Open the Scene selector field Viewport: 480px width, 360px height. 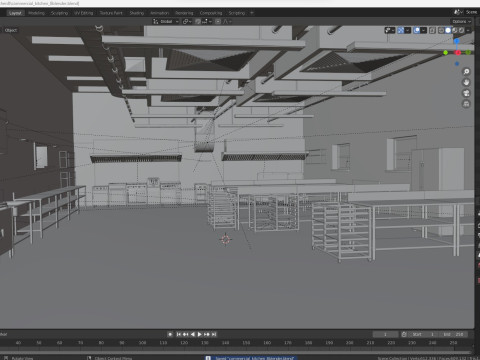pos(471,12)
